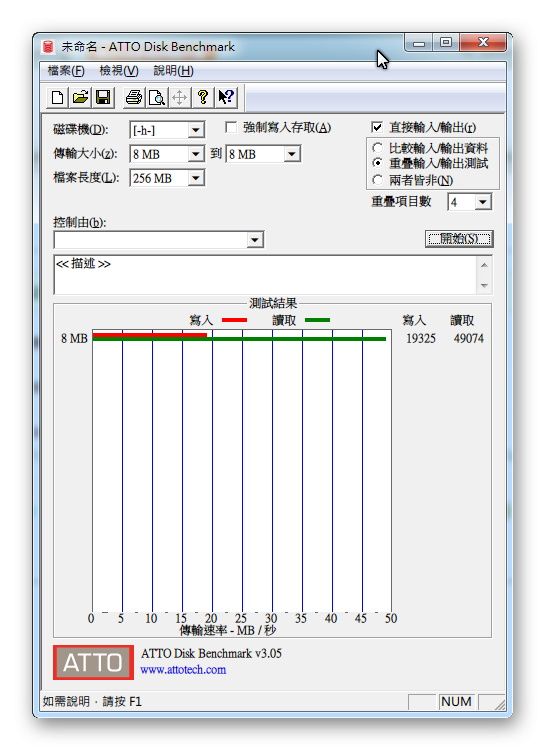Click the red ATTO logo
546x751 pixels.
[93, 662]
